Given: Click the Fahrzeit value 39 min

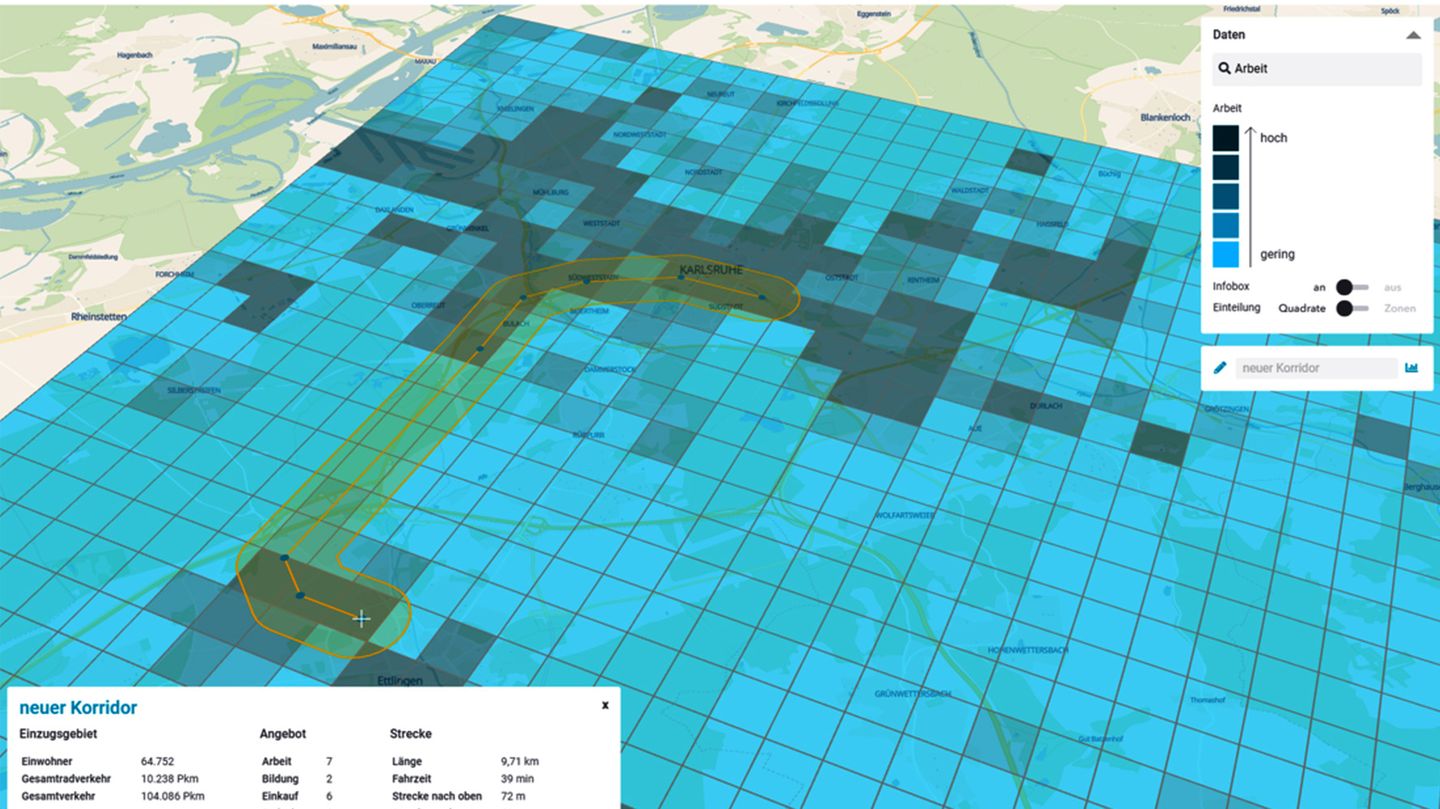Looking at the screenshot, I should pos(517,778).
